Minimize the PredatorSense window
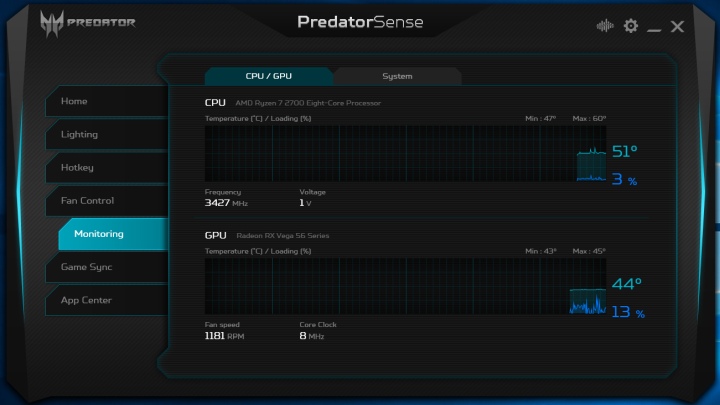The width and height of the screenshot is (720, 405). (654, 30)
